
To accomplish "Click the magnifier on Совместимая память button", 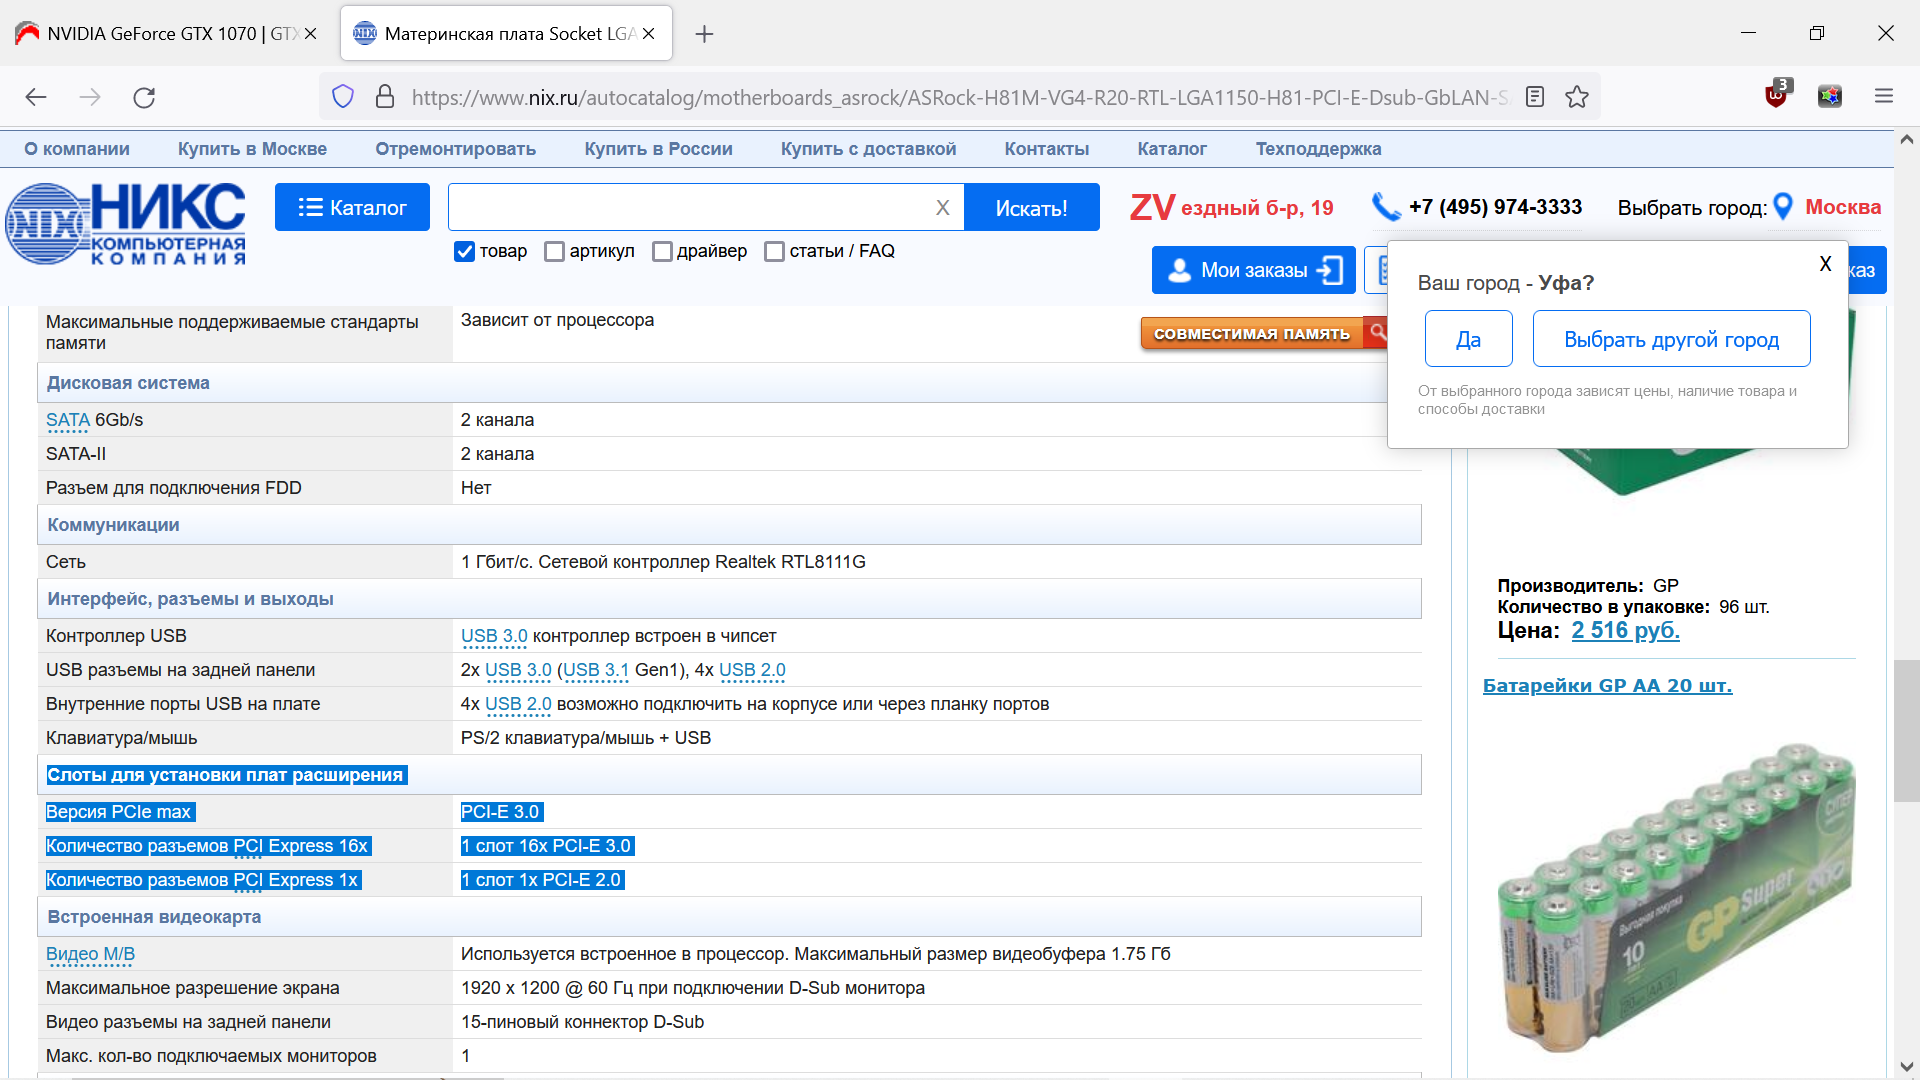I will pyautogui.click(x=1378, y=332).
